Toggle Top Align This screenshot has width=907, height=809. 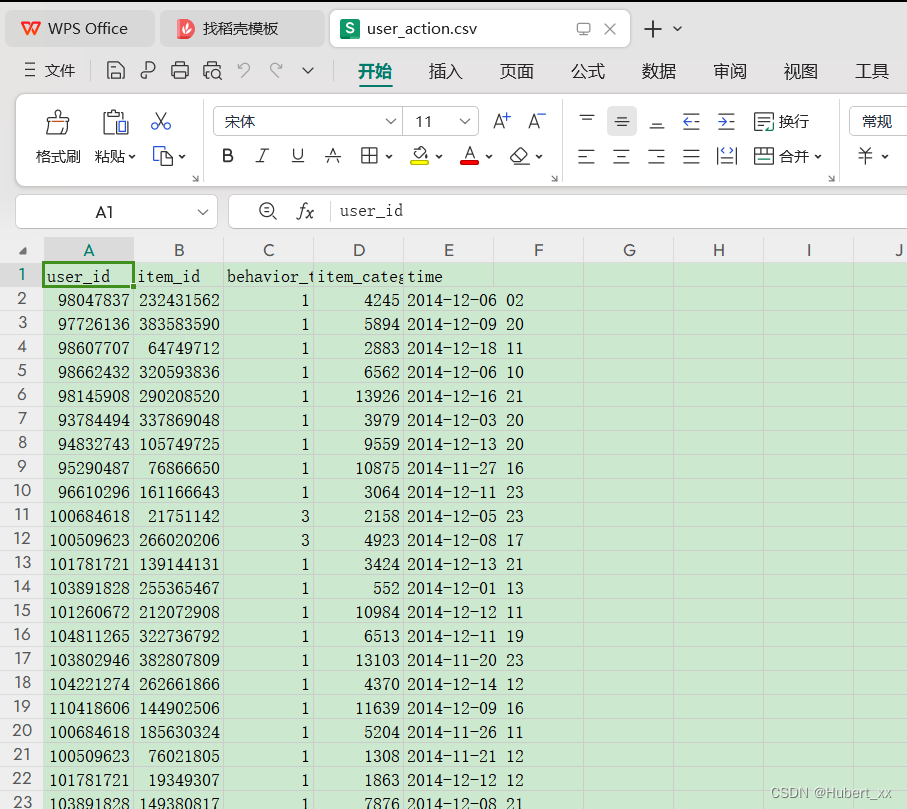tap(587, 121)
